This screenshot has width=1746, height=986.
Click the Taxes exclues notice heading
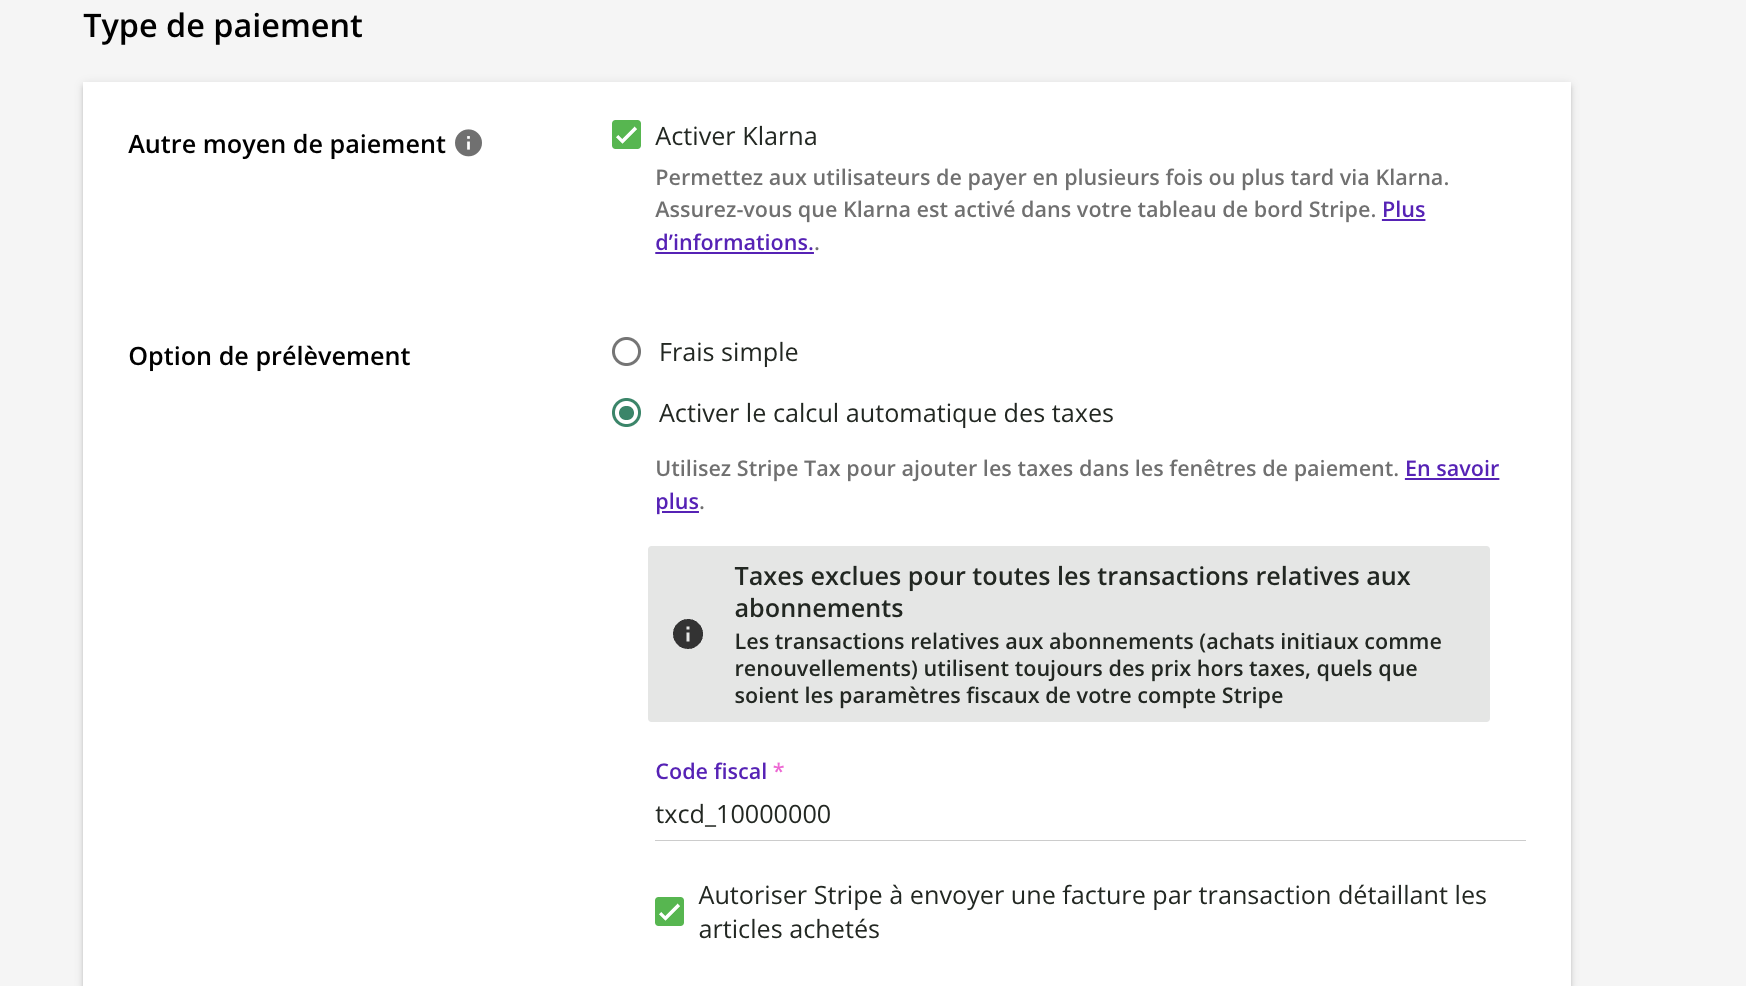click(1072, 591)
